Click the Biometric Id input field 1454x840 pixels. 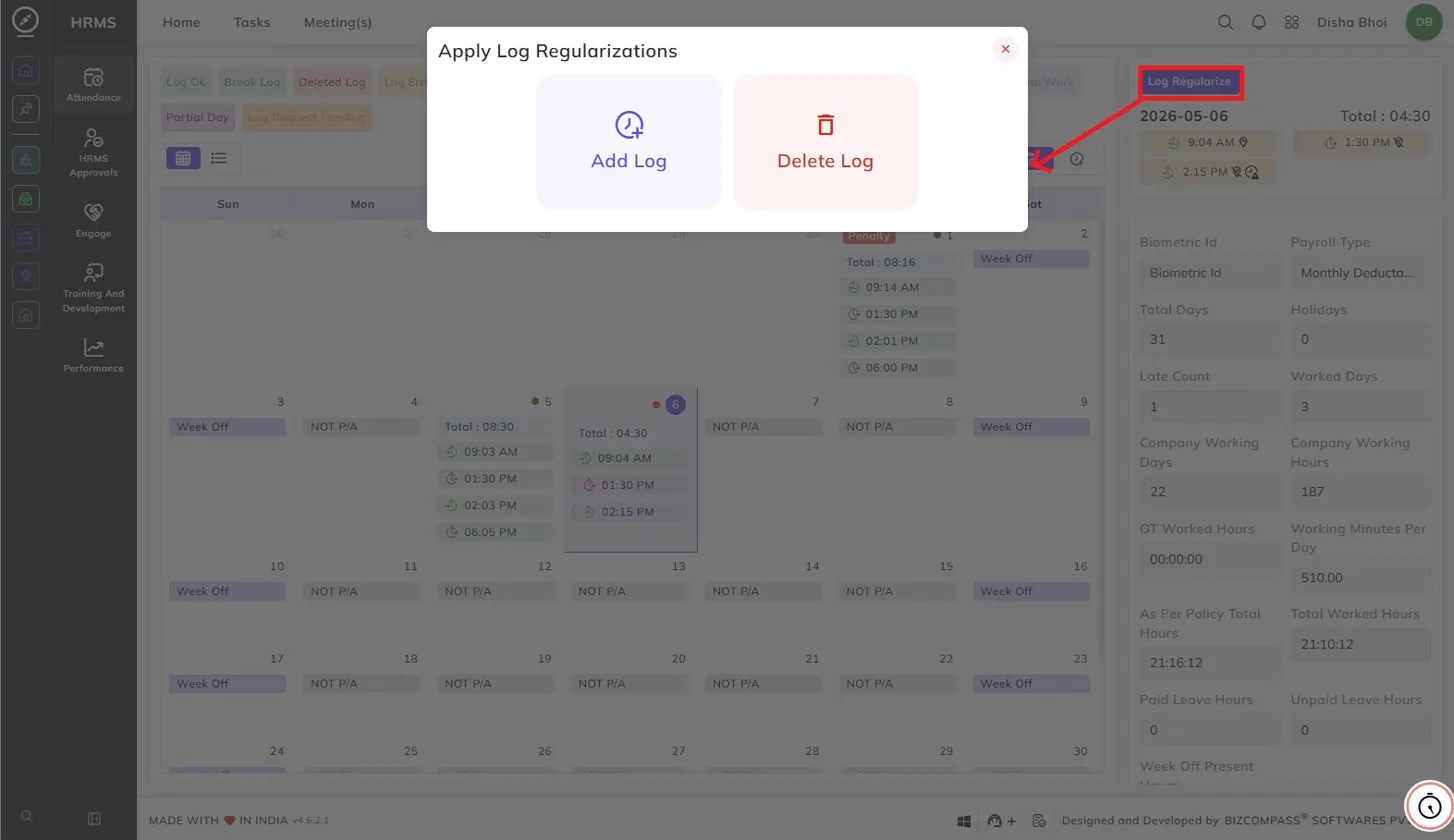(x=1210, y=273)
